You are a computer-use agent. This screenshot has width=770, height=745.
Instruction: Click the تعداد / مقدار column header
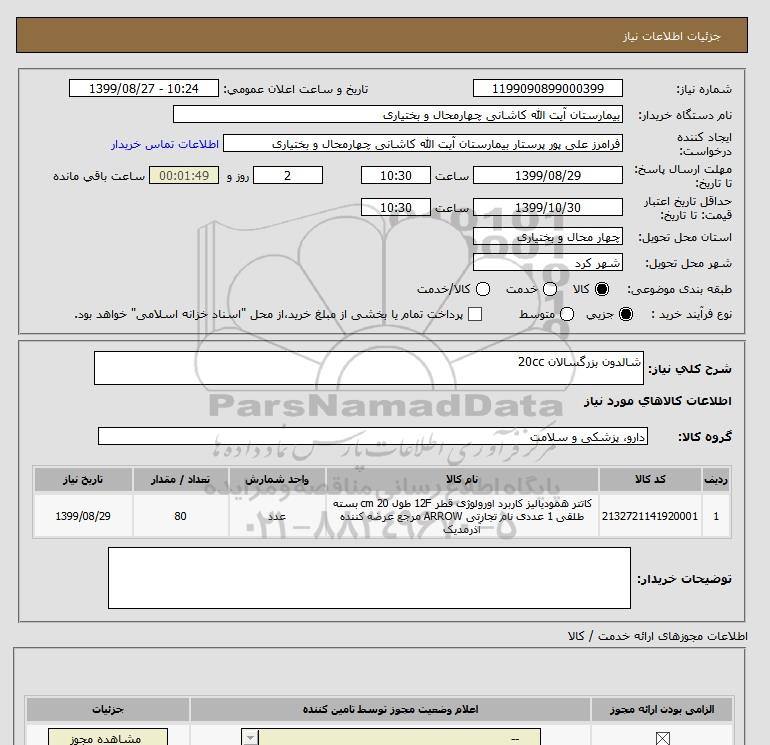coord(180,479)
